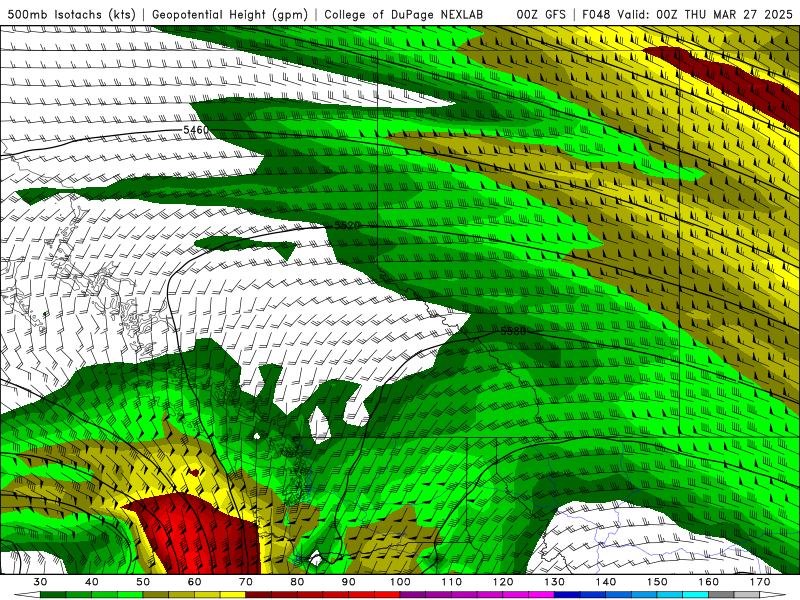The width and height of the screenshot is (800, 600).
Task: Click the 160 knot legend label
Action: coord(709,582)
